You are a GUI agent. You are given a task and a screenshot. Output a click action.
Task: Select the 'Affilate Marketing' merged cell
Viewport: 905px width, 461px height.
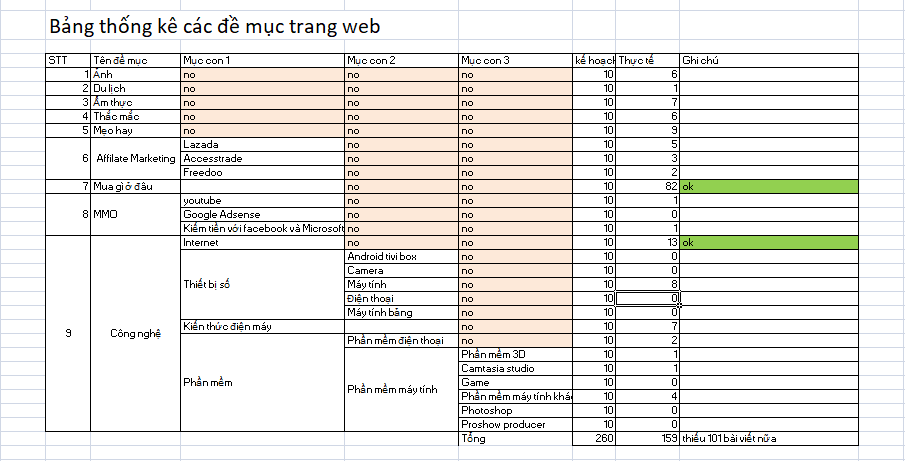(x=135, y=158)
